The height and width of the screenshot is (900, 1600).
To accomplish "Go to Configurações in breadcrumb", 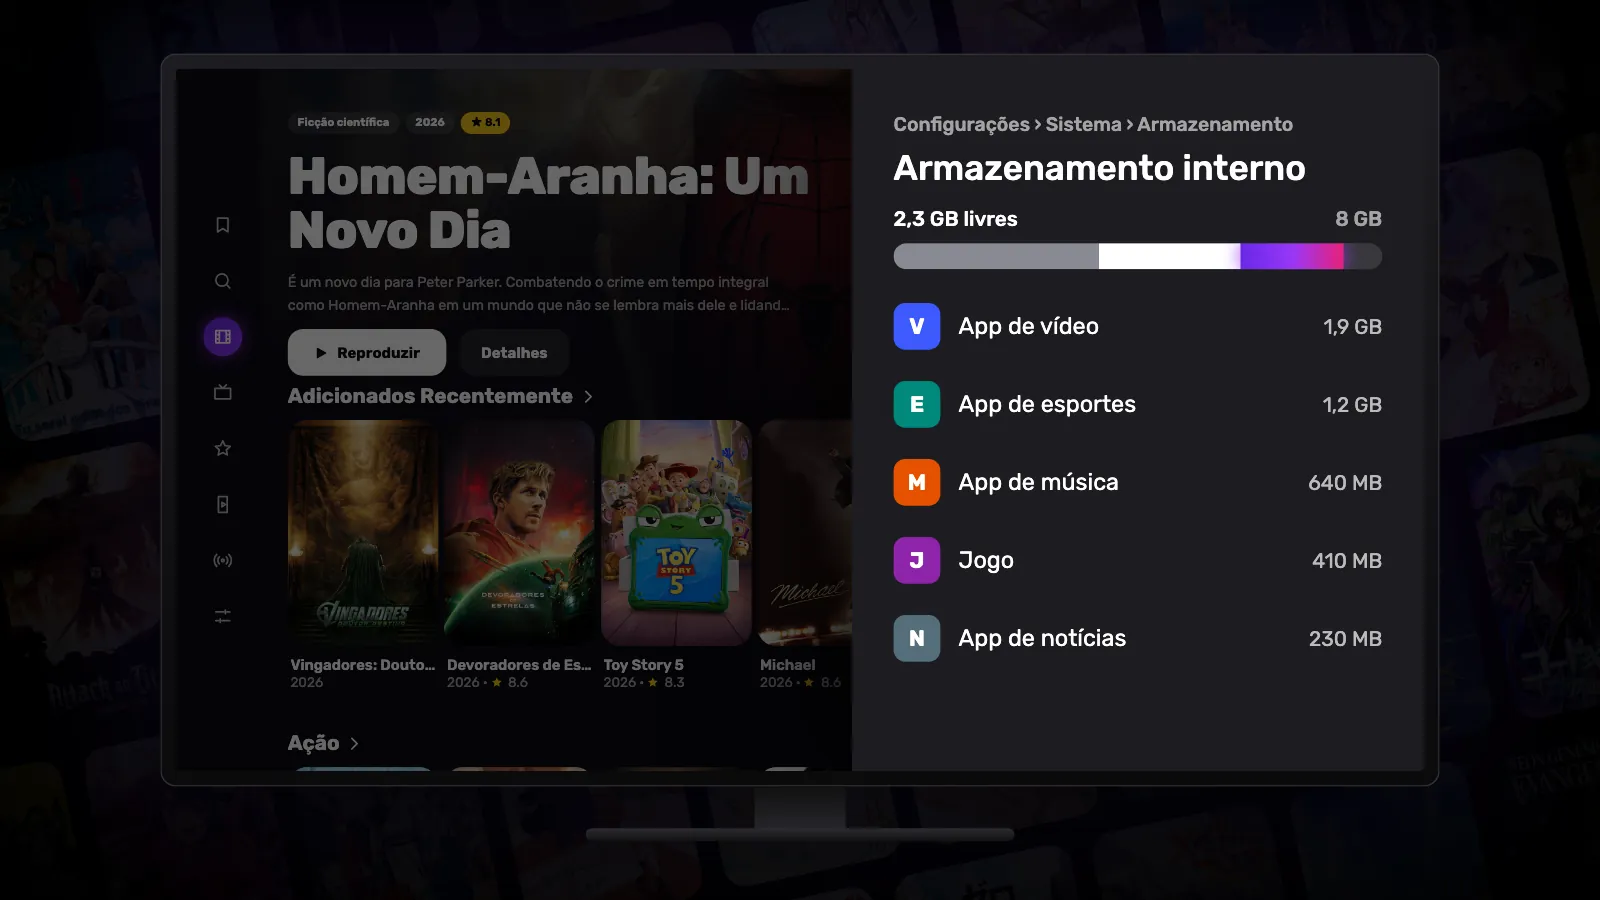I will tap(961, 124).
